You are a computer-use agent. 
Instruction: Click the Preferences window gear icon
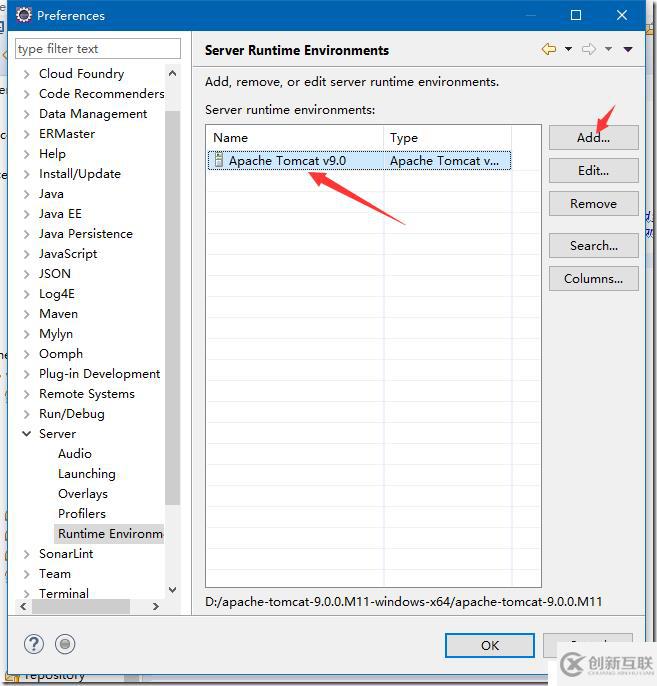tap(24, 15)
